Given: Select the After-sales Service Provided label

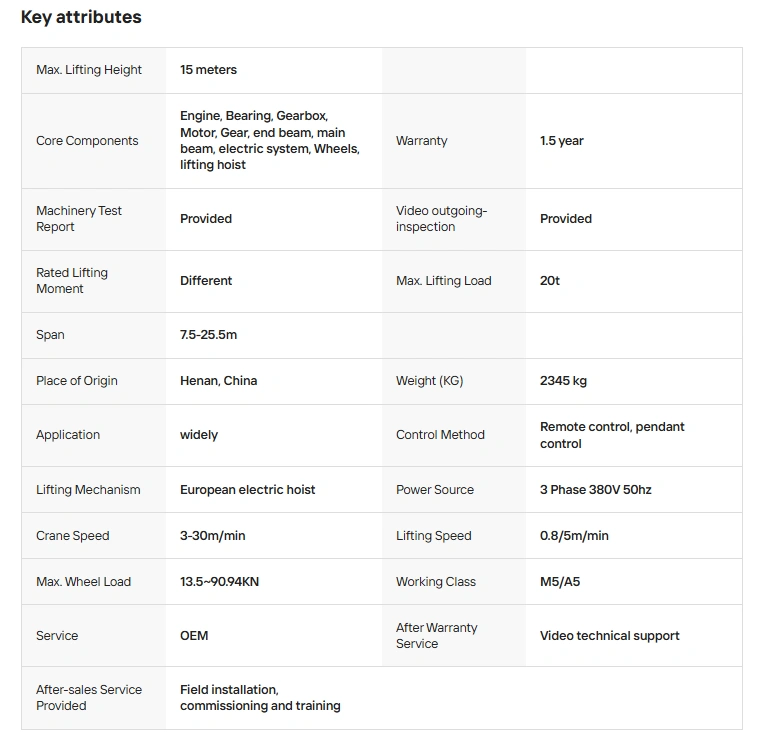Looking at the screenshot, I should [89, 698].
